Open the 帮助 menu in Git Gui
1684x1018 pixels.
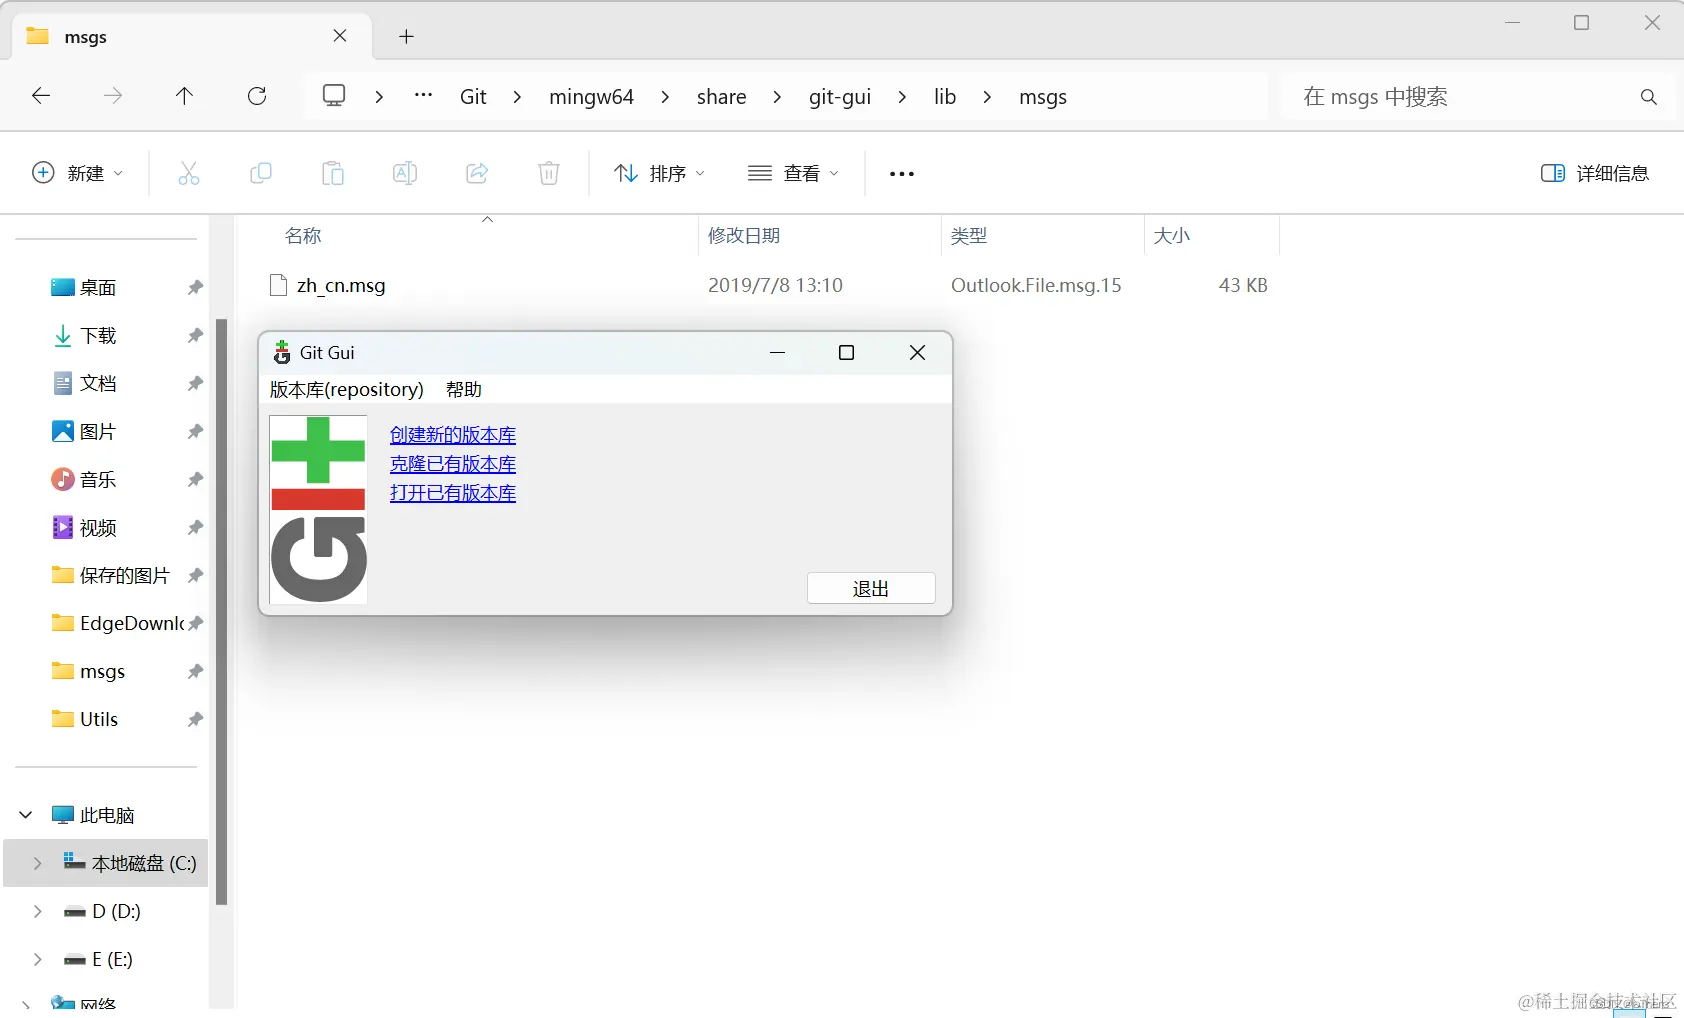coord(464,389)
